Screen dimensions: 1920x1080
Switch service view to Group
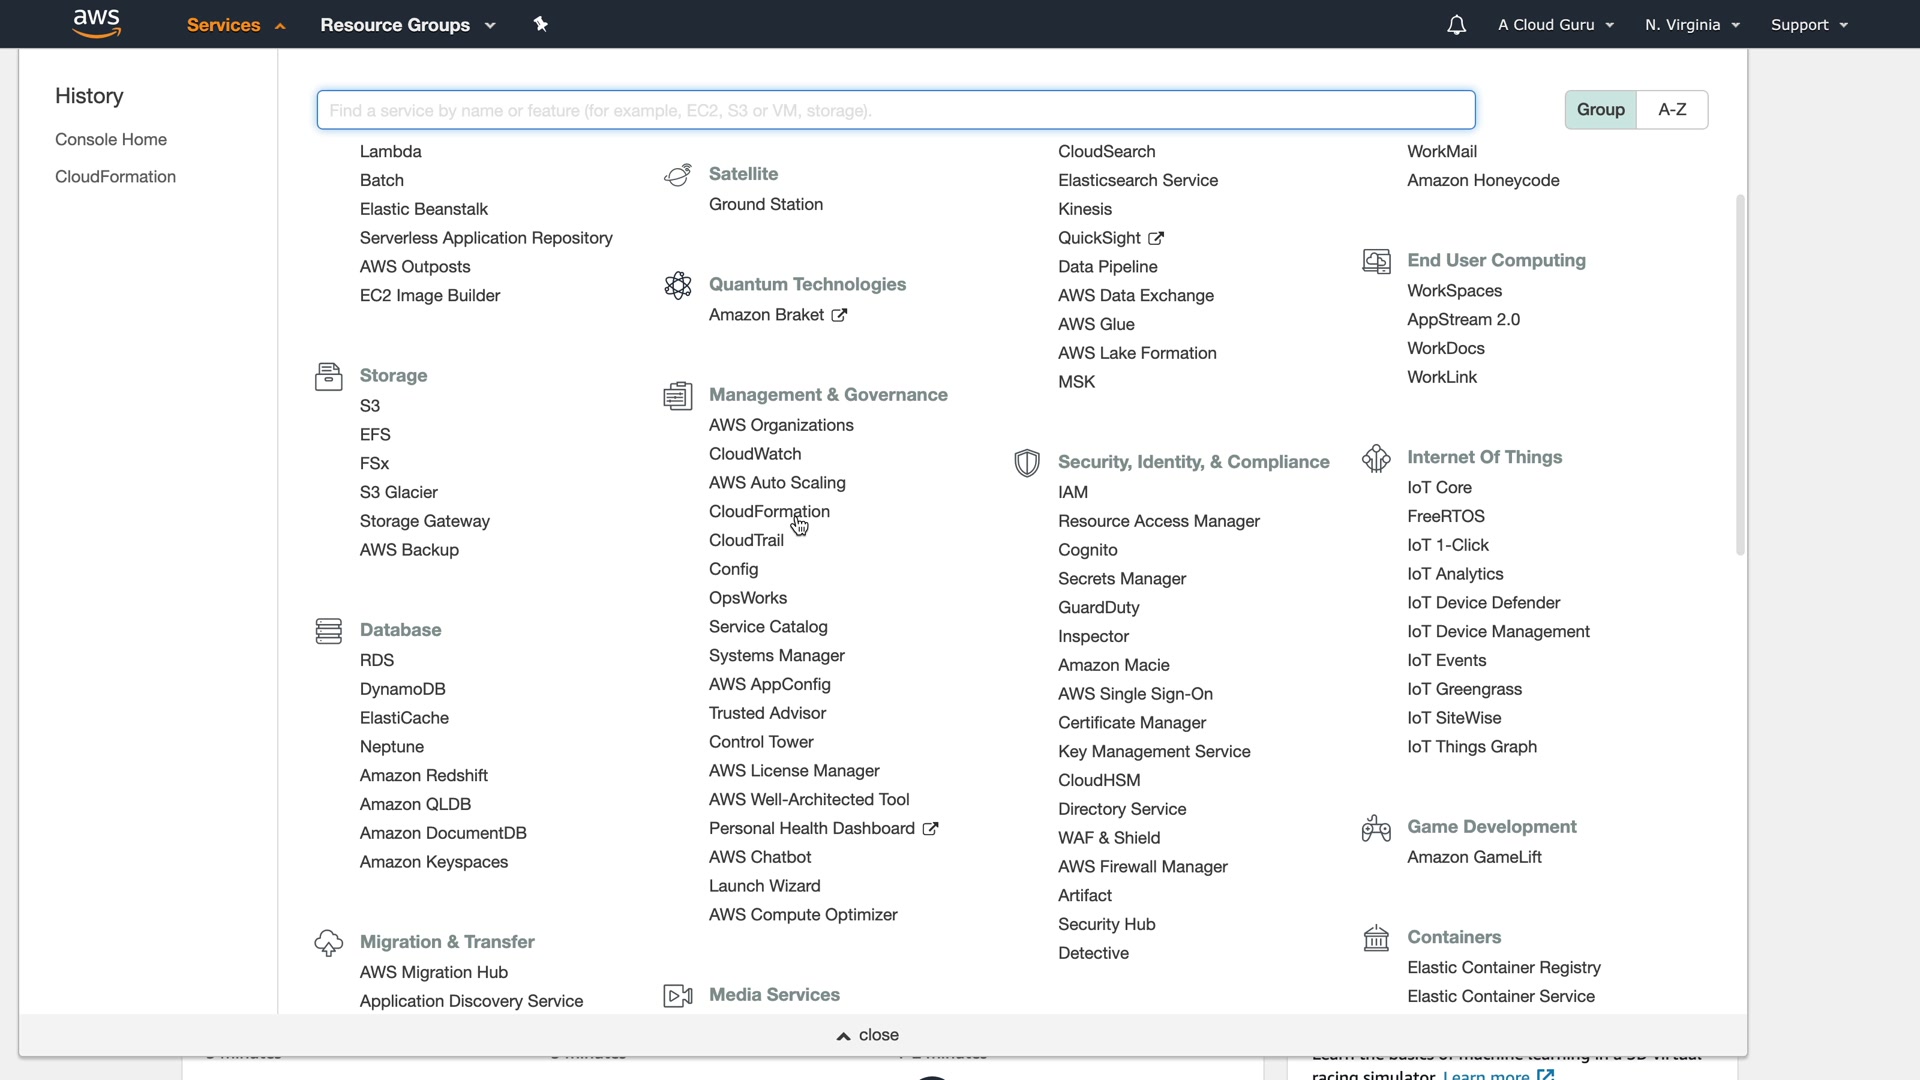point(1600,110)
